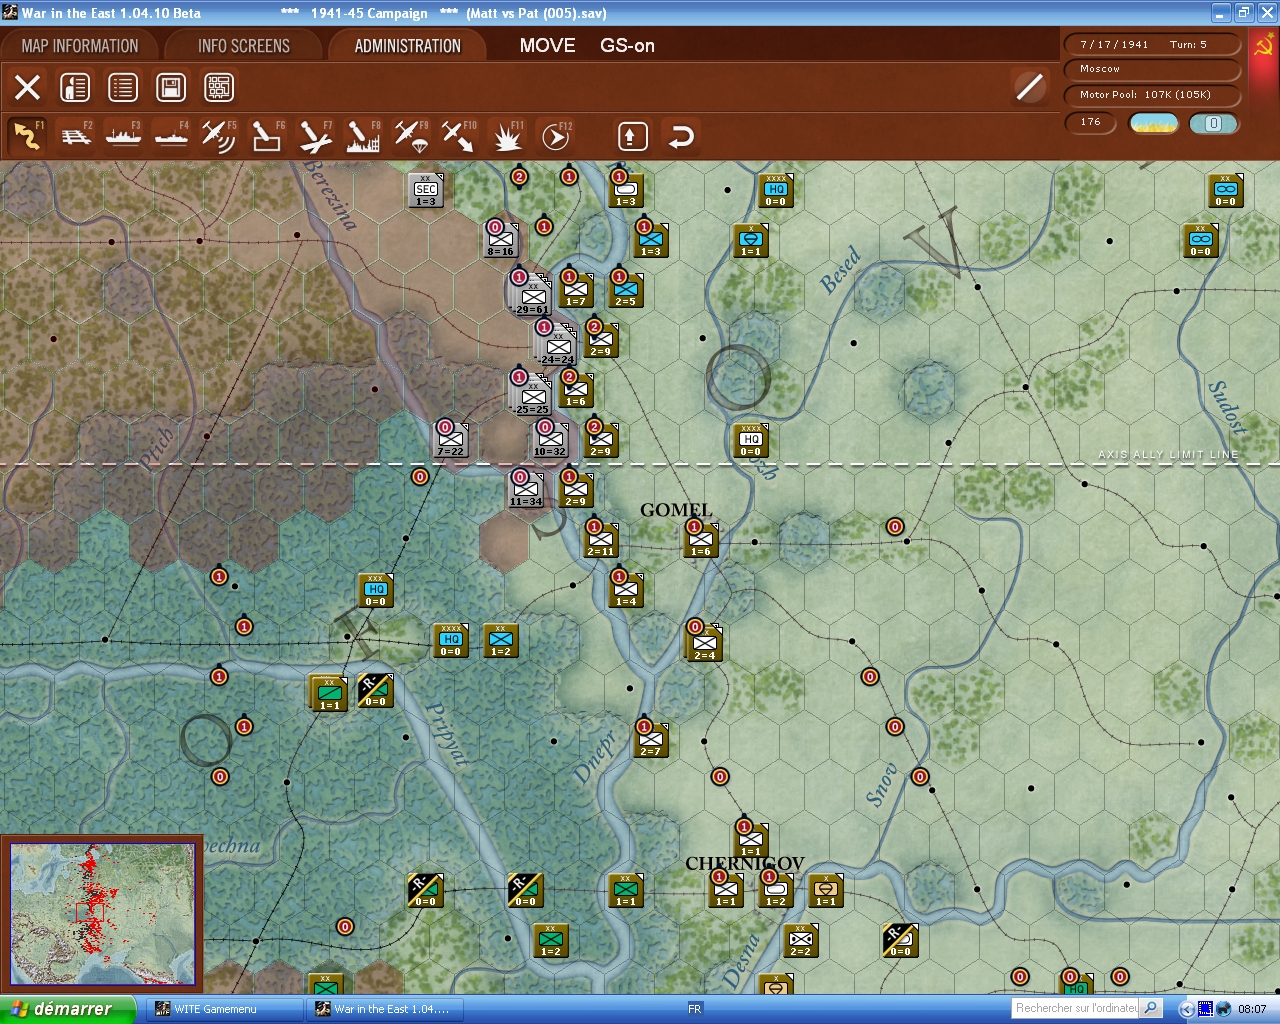The height and width of the screenshot is (1024, 1280).
Task: Click the F12 end turn icon
Action: coord(556,136)
